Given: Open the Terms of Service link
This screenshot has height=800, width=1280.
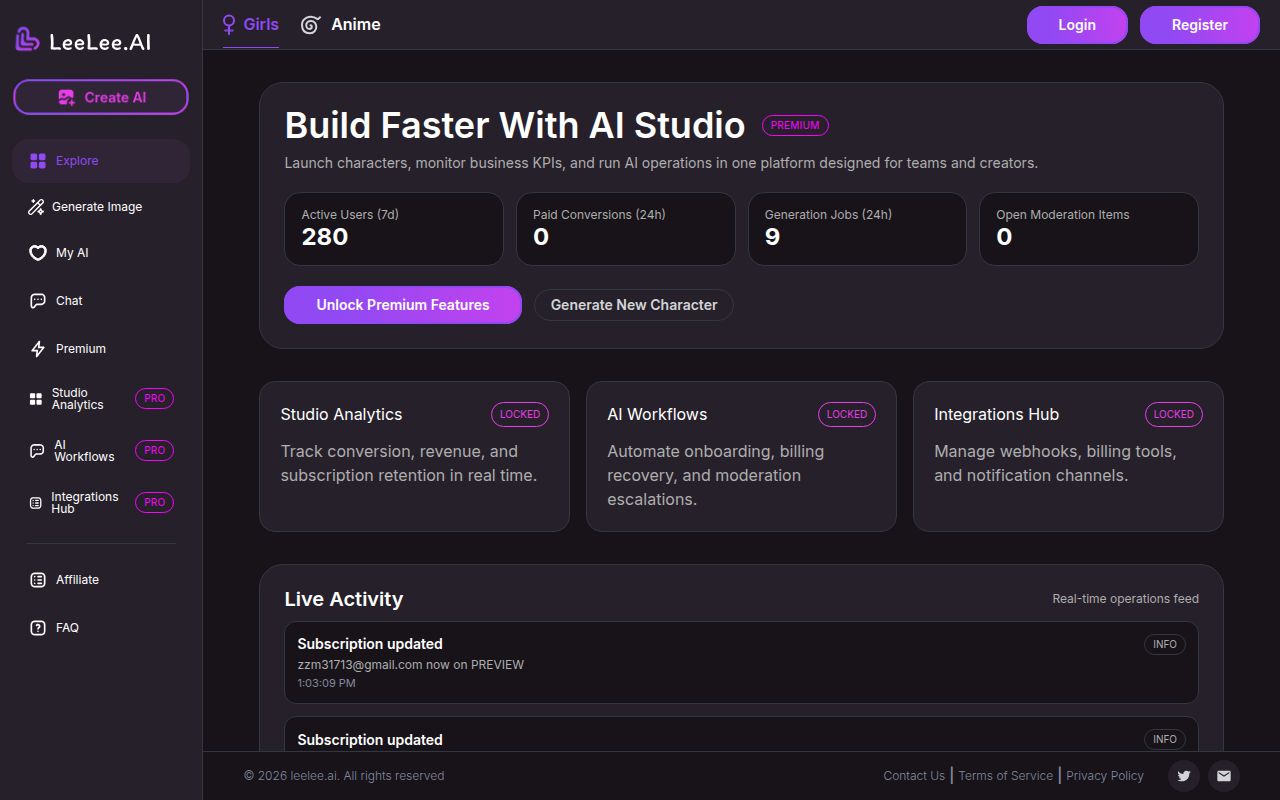Looking at the screenshot, I should tap(1005, 775).
